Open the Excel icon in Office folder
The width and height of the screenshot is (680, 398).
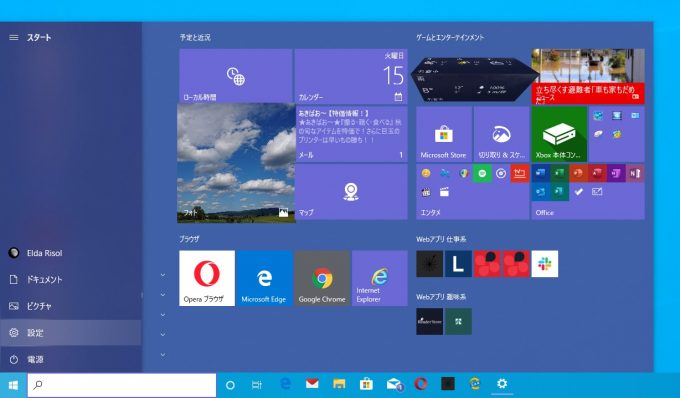pyautogui.click(x=559, y=173)
